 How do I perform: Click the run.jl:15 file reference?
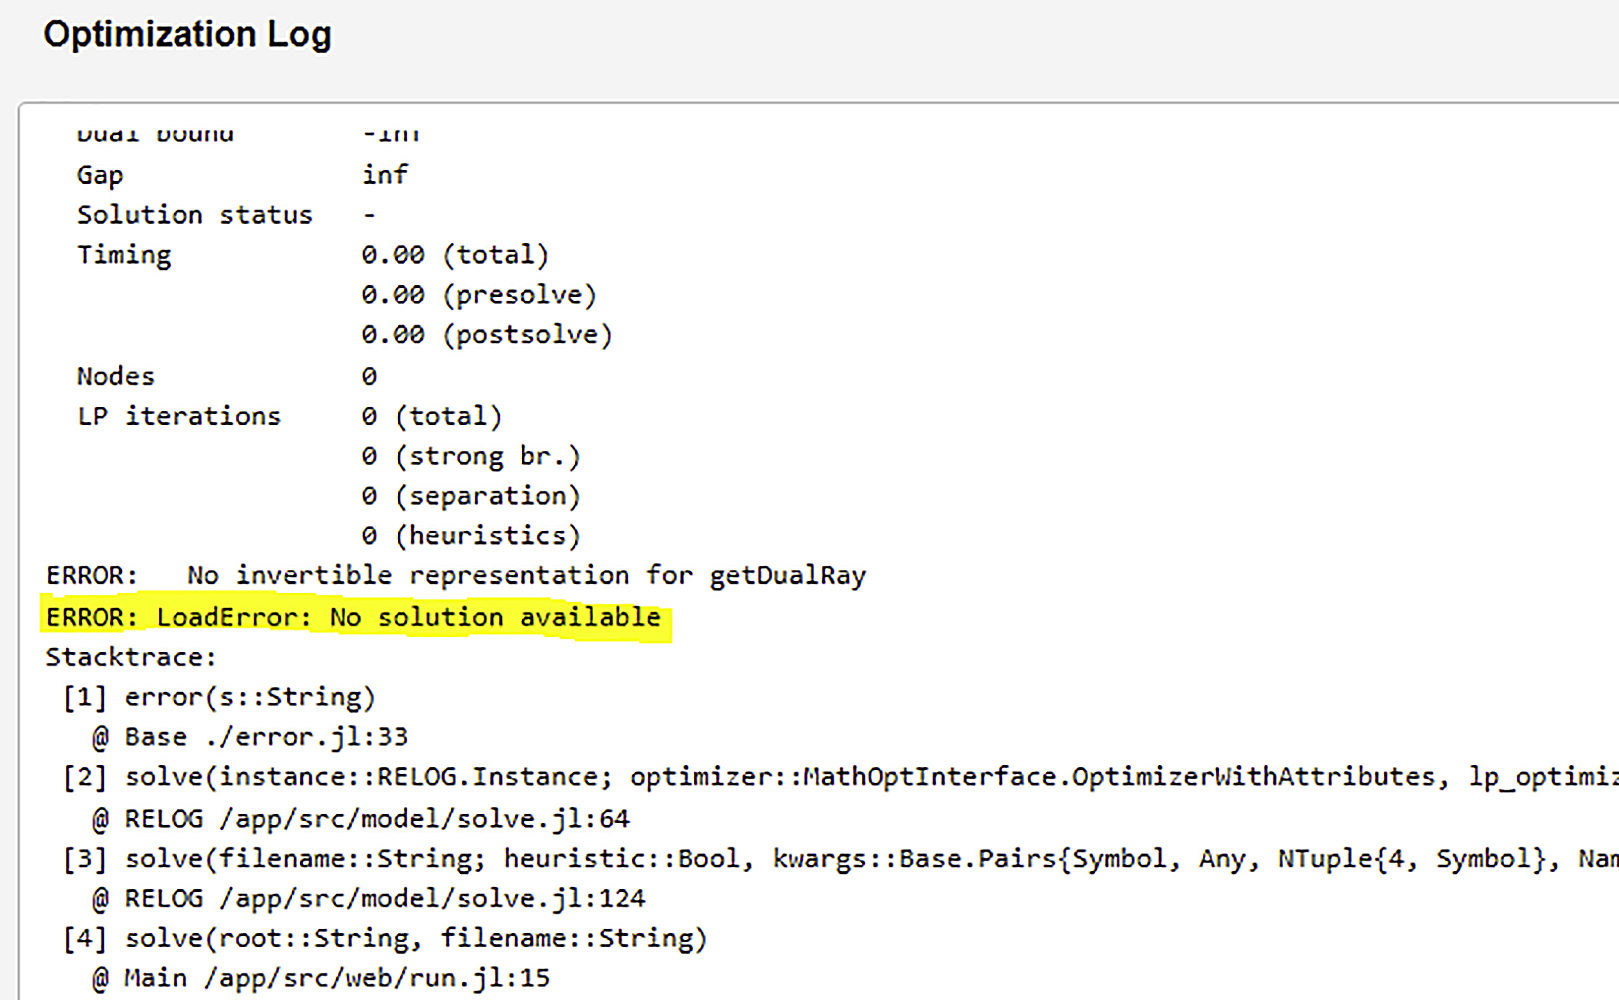point(377,978)
